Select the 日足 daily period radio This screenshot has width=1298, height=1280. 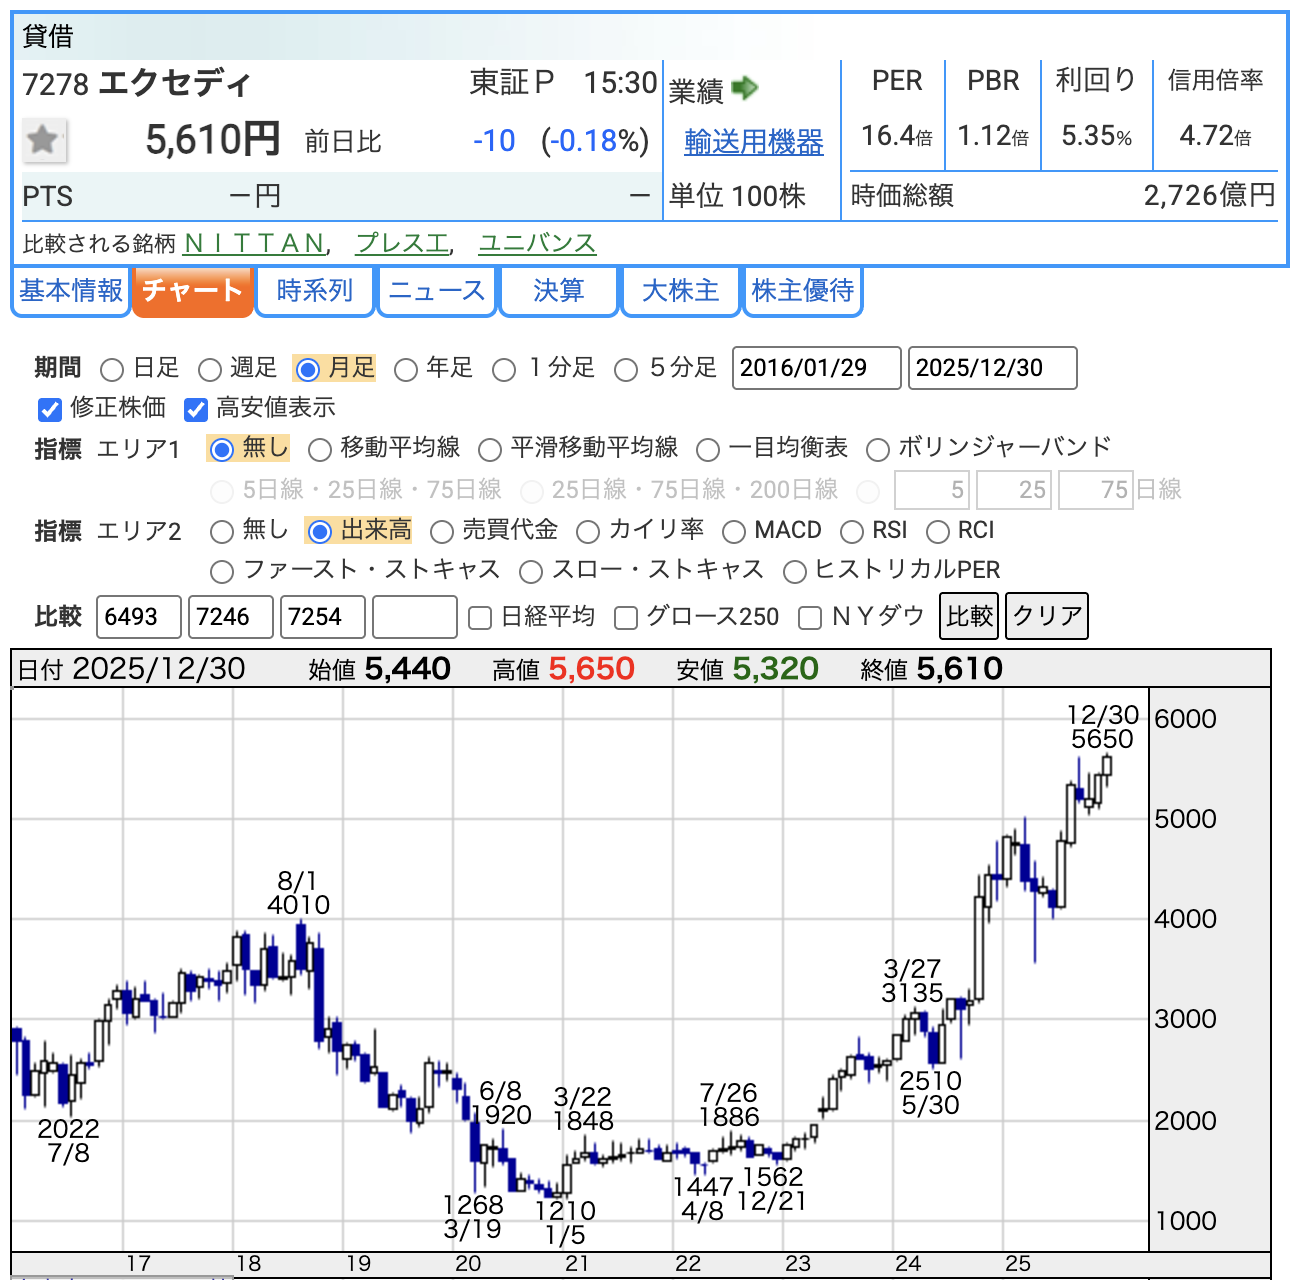click(x=113, y=370)
